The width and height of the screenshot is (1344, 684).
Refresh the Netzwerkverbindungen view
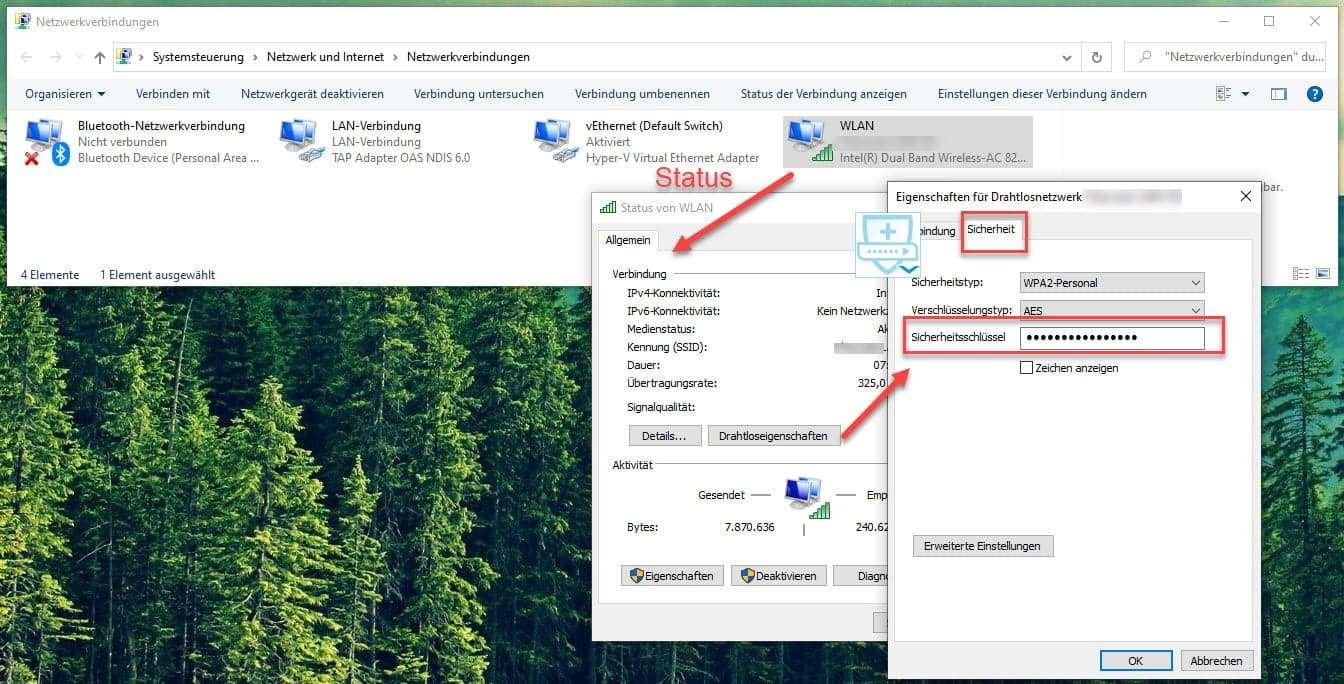(x=1096, y=57)
